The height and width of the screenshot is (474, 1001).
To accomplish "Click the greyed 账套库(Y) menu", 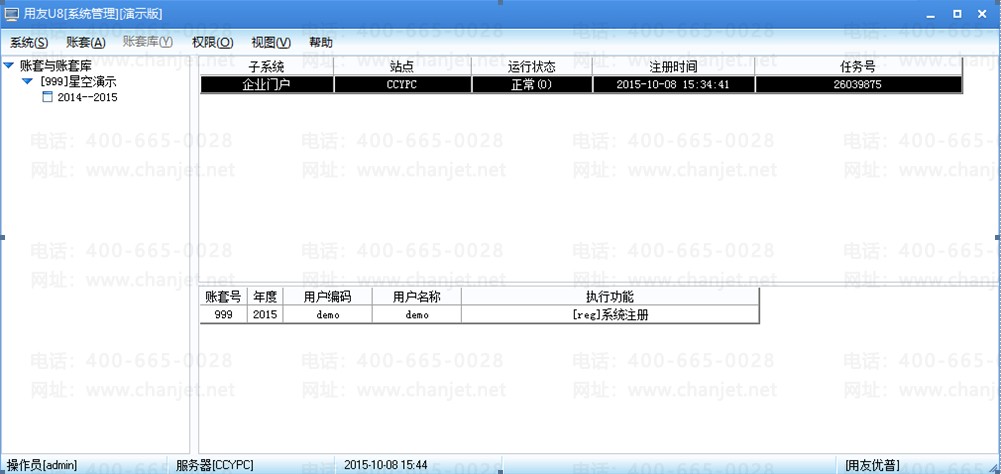I will [x=147, y=43].
